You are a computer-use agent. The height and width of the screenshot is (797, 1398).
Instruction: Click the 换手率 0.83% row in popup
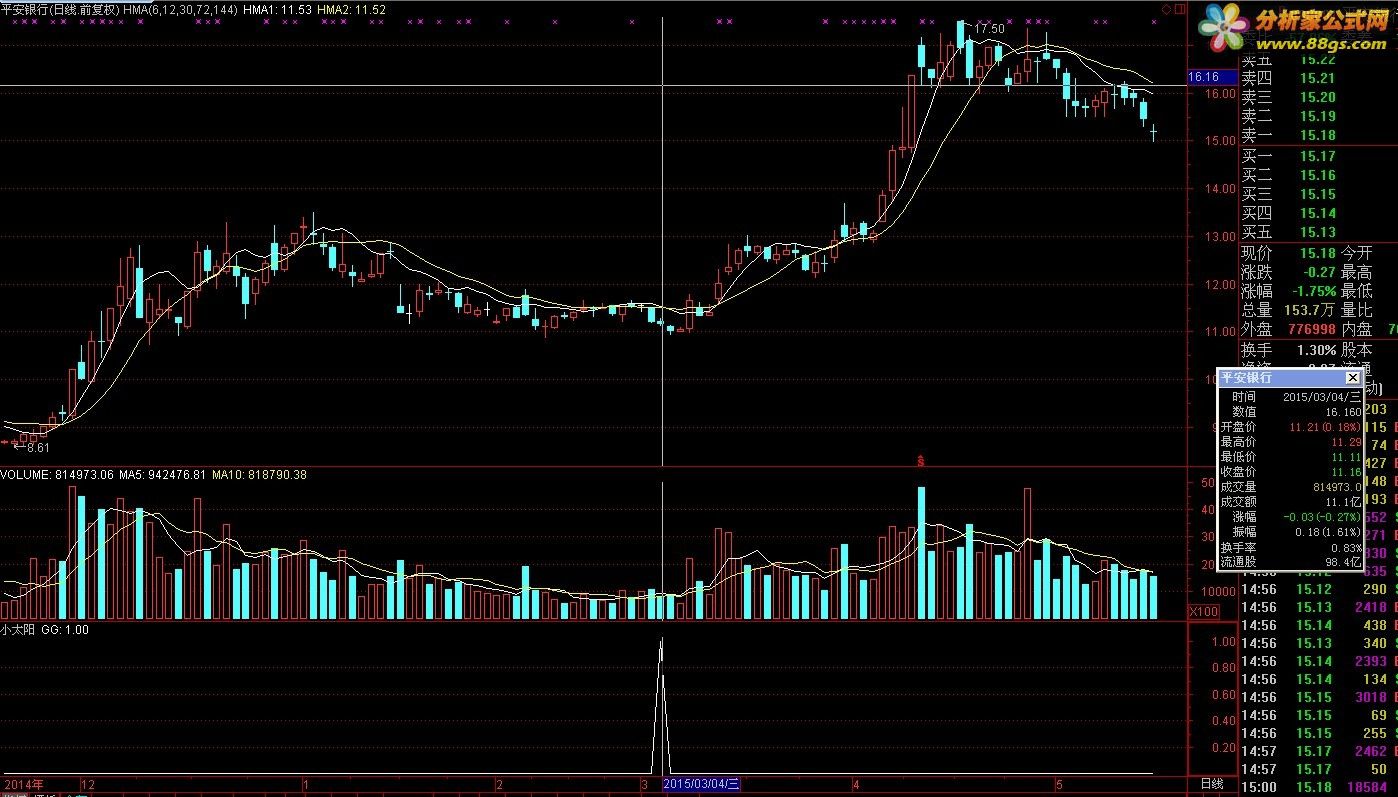point(1291,547)
